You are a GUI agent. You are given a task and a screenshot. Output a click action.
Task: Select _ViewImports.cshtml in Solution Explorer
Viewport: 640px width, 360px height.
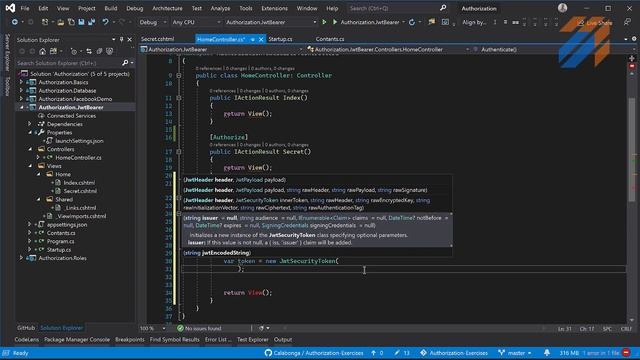[81, 216]
